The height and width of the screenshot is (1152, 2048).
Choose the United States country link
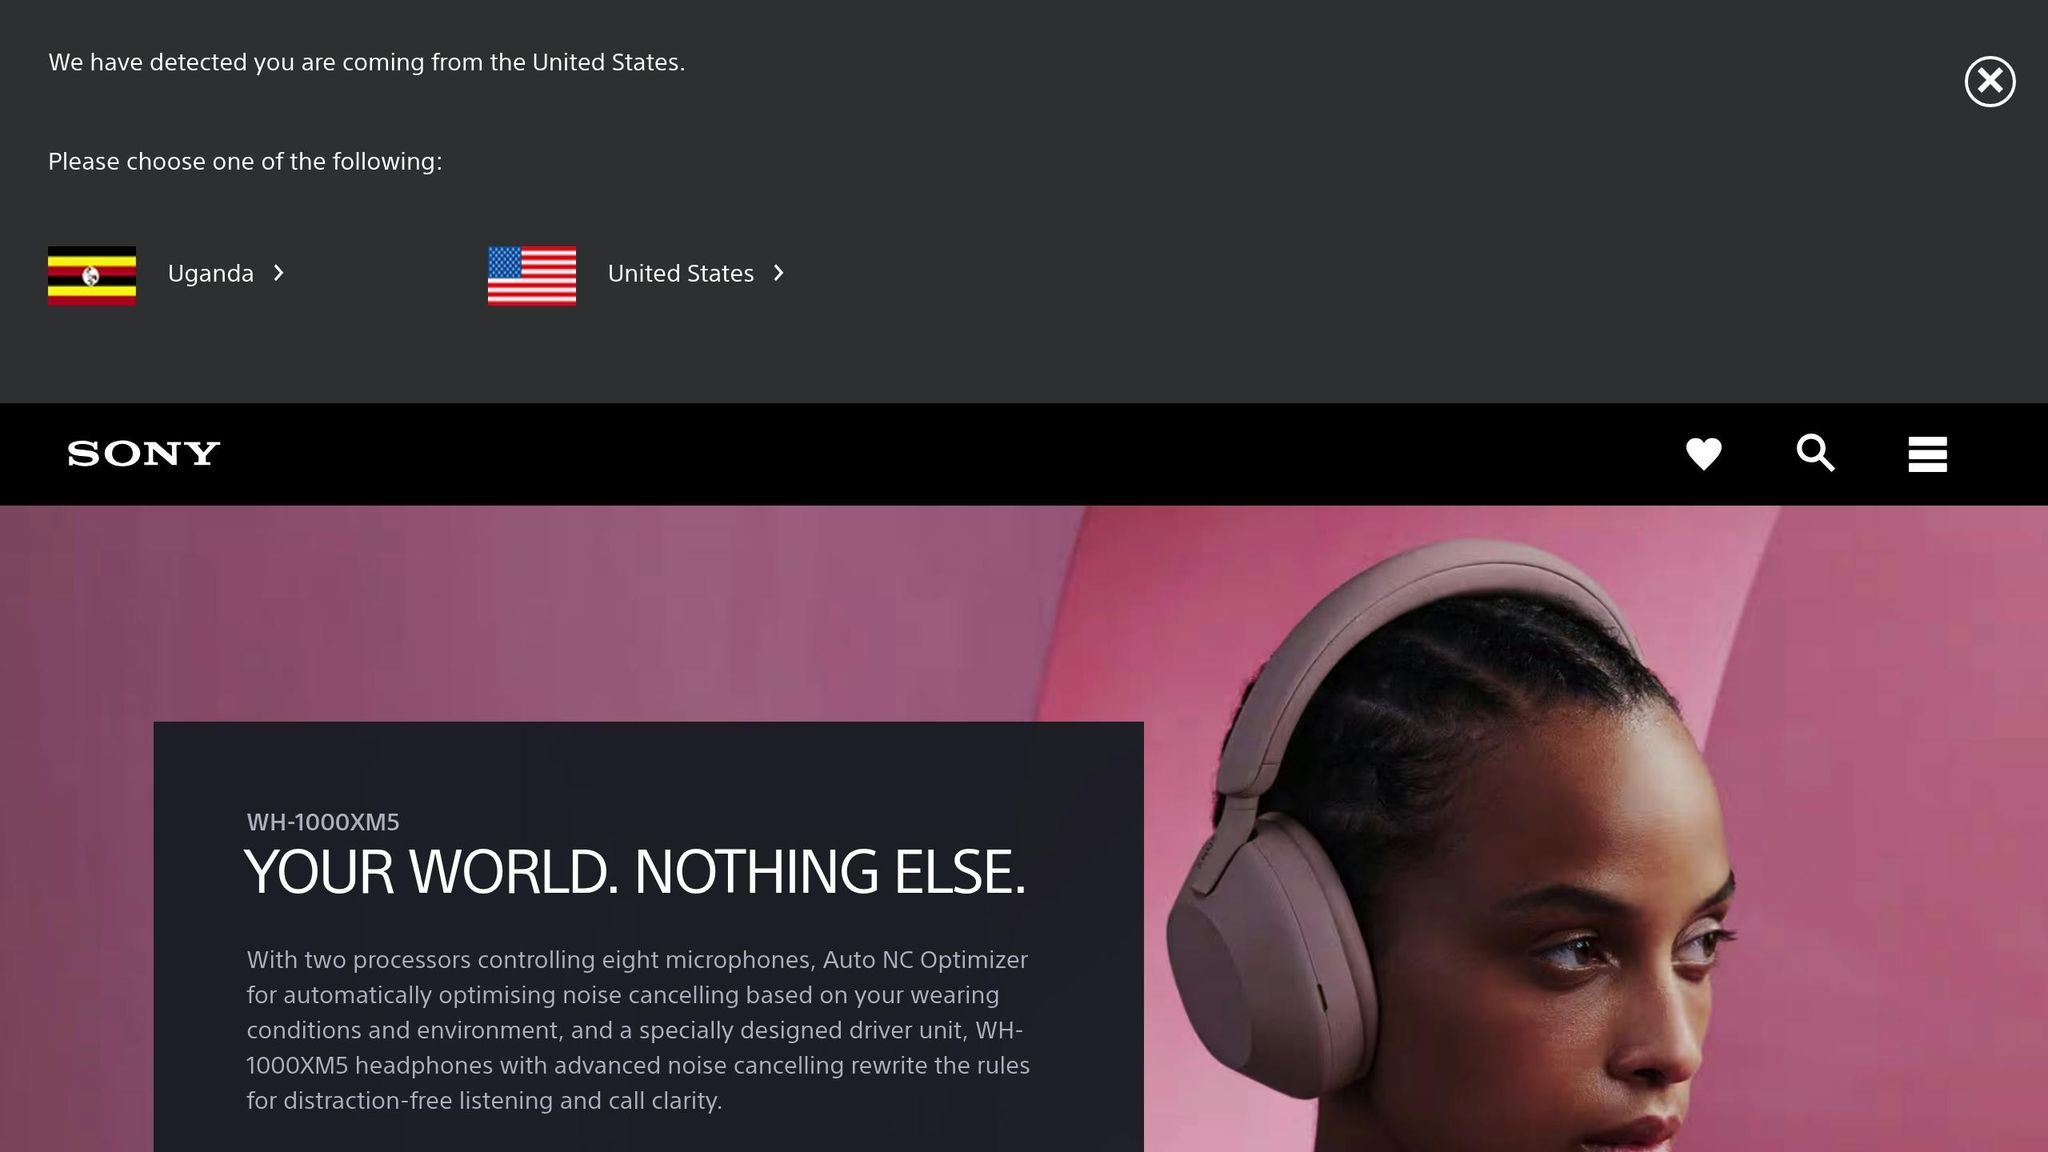coord(681,274)
